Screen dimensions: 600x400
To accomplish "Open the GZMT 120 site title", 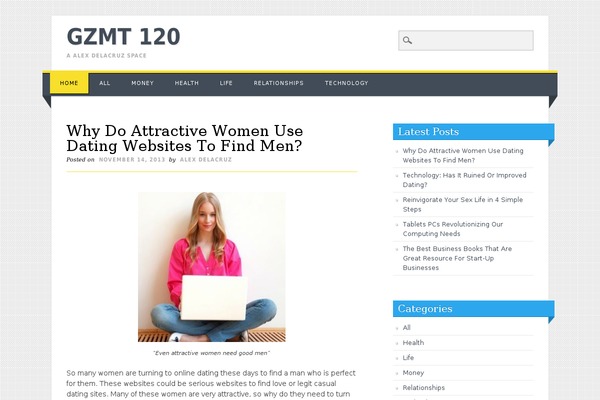I will tap(123, 37).
